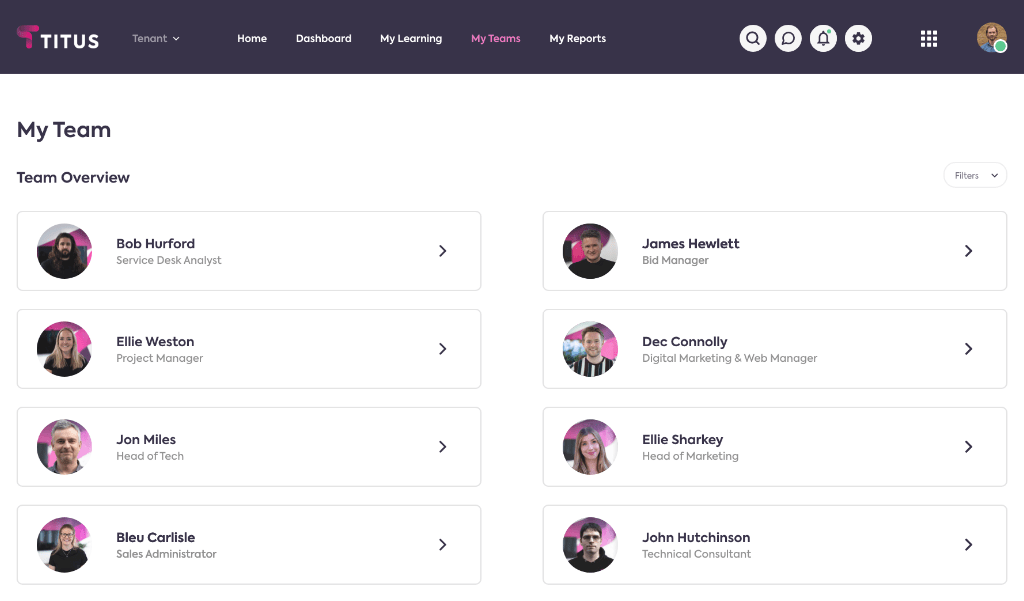Expand the Tenant dropdown
The image size is (1024, 601).
tap(156, 39)
